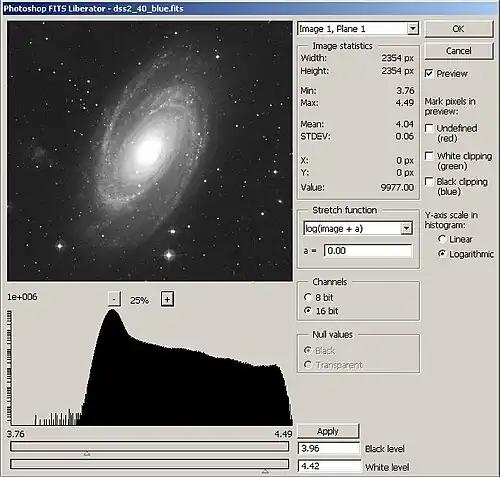Select Logarithmic histogram Y-axis scale
The image size is (500, 477).
442,254
